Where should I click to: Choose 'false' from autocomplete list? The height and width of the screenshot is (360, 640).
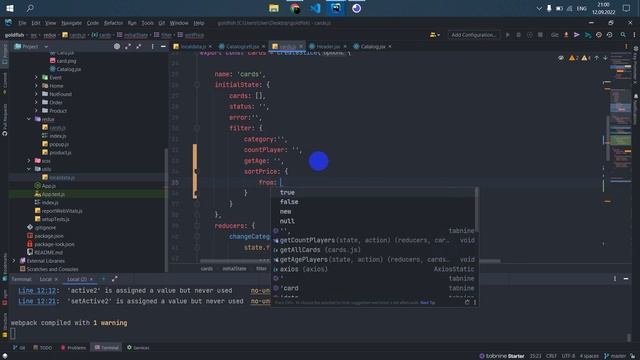click(373, 202)
